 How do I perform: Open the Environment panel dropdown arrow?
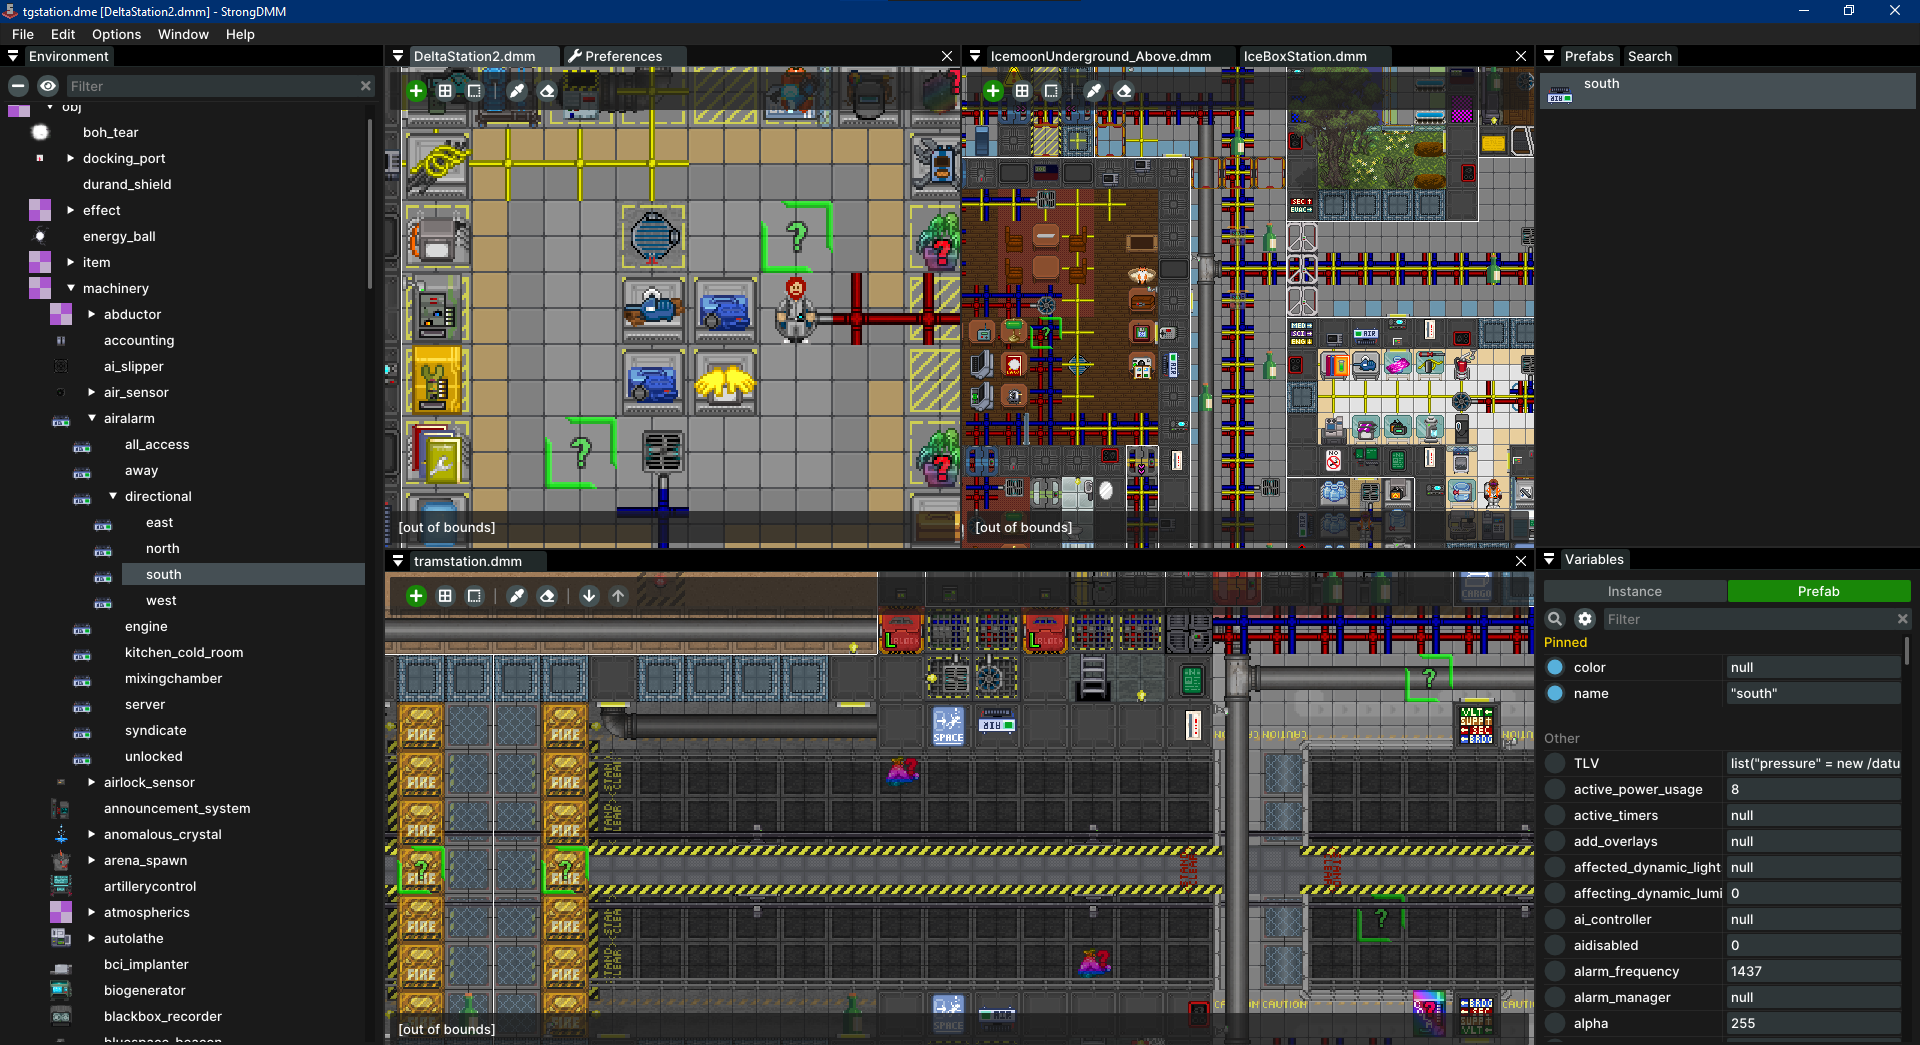(13, 56)
